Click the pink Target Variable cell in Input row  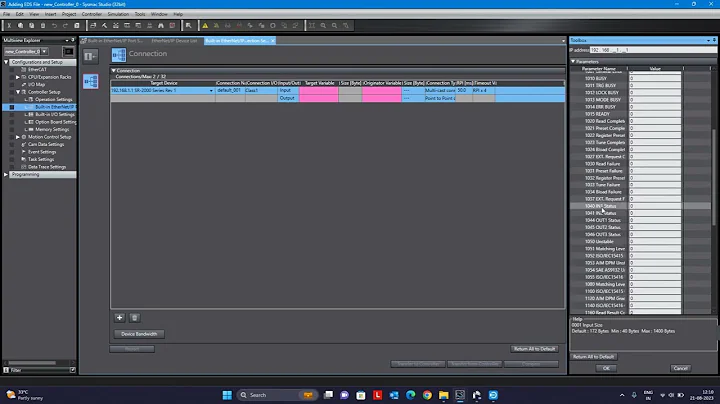(319, 90)
